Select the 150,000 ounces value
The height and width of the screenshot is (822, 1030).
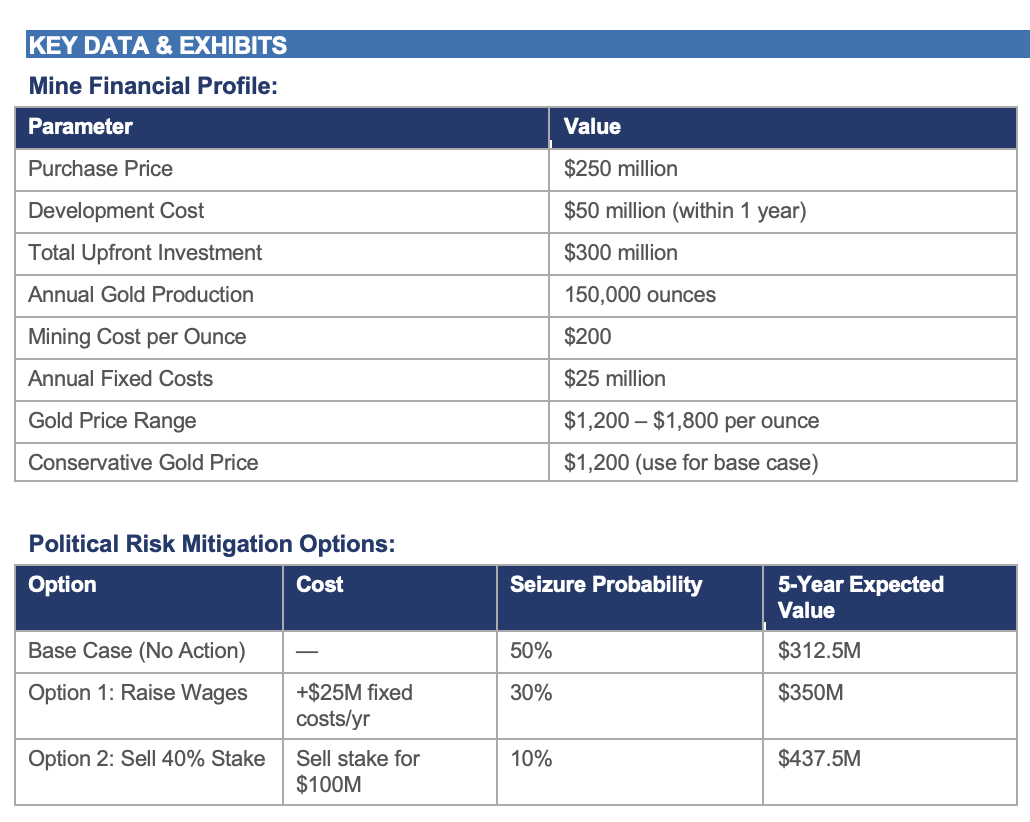click(640, 295)
